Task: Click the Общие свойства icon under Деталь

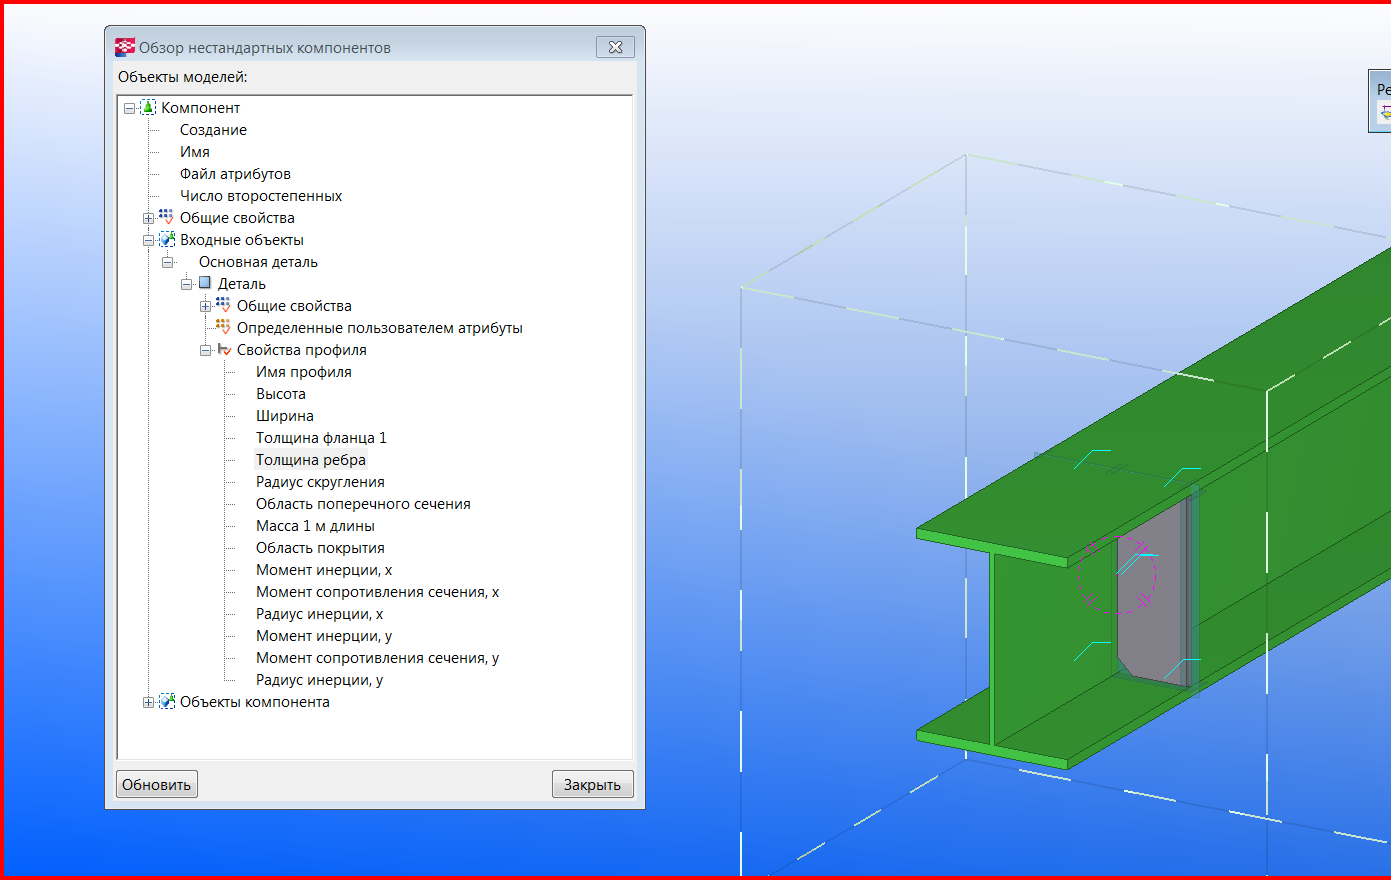Action: point(223,306)
